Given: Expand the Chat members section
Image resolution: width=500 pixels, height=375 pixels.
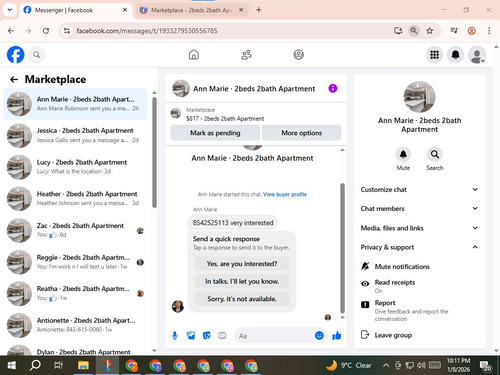Looking at the screenshot, I should 419,209.
